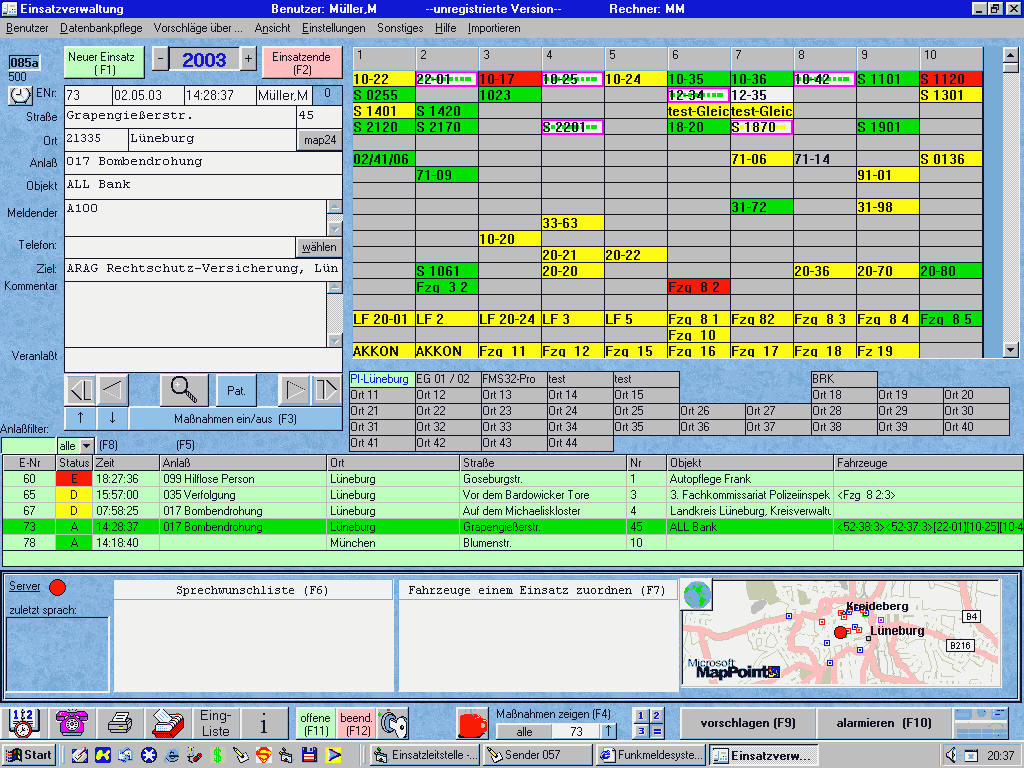Select incident row 65 Verfolgung
The height and width of the screenshot is (768, 1024).
(x=200, y=495)
